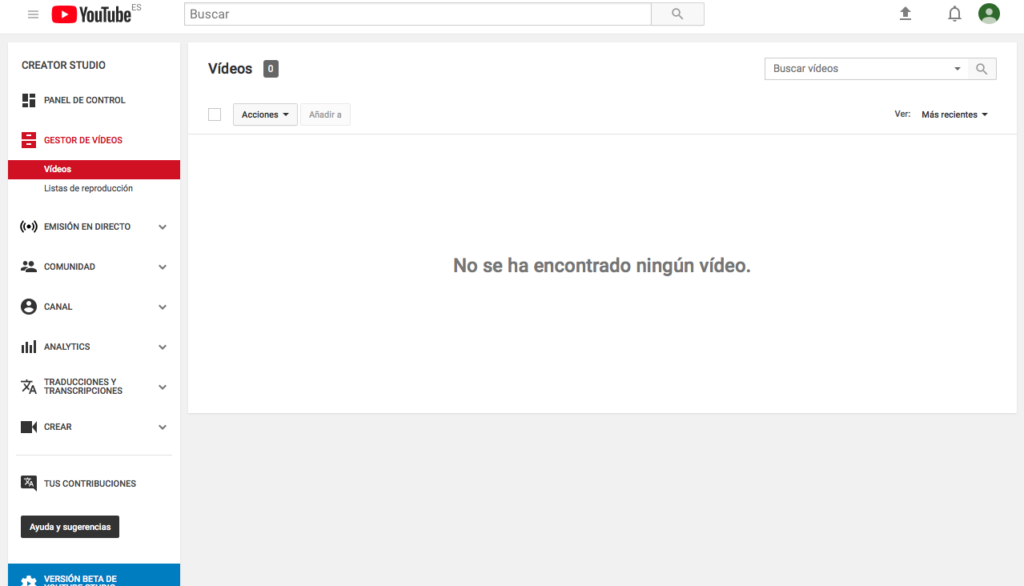Open the Comunidad section icon
This screenshot has width=1024, height=586.
pyautogui.click(x=27, y=266)
